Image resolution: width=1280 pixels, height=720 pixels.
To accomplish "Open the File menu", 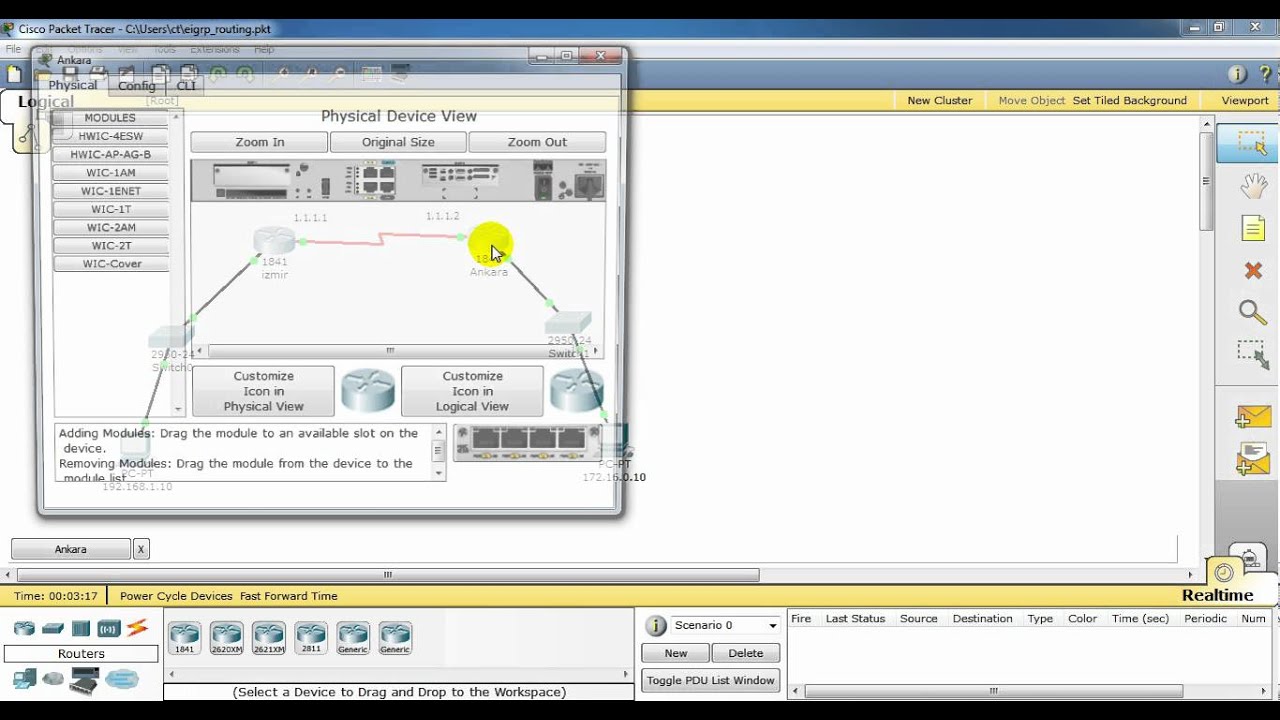I will [x=13, y=48].
